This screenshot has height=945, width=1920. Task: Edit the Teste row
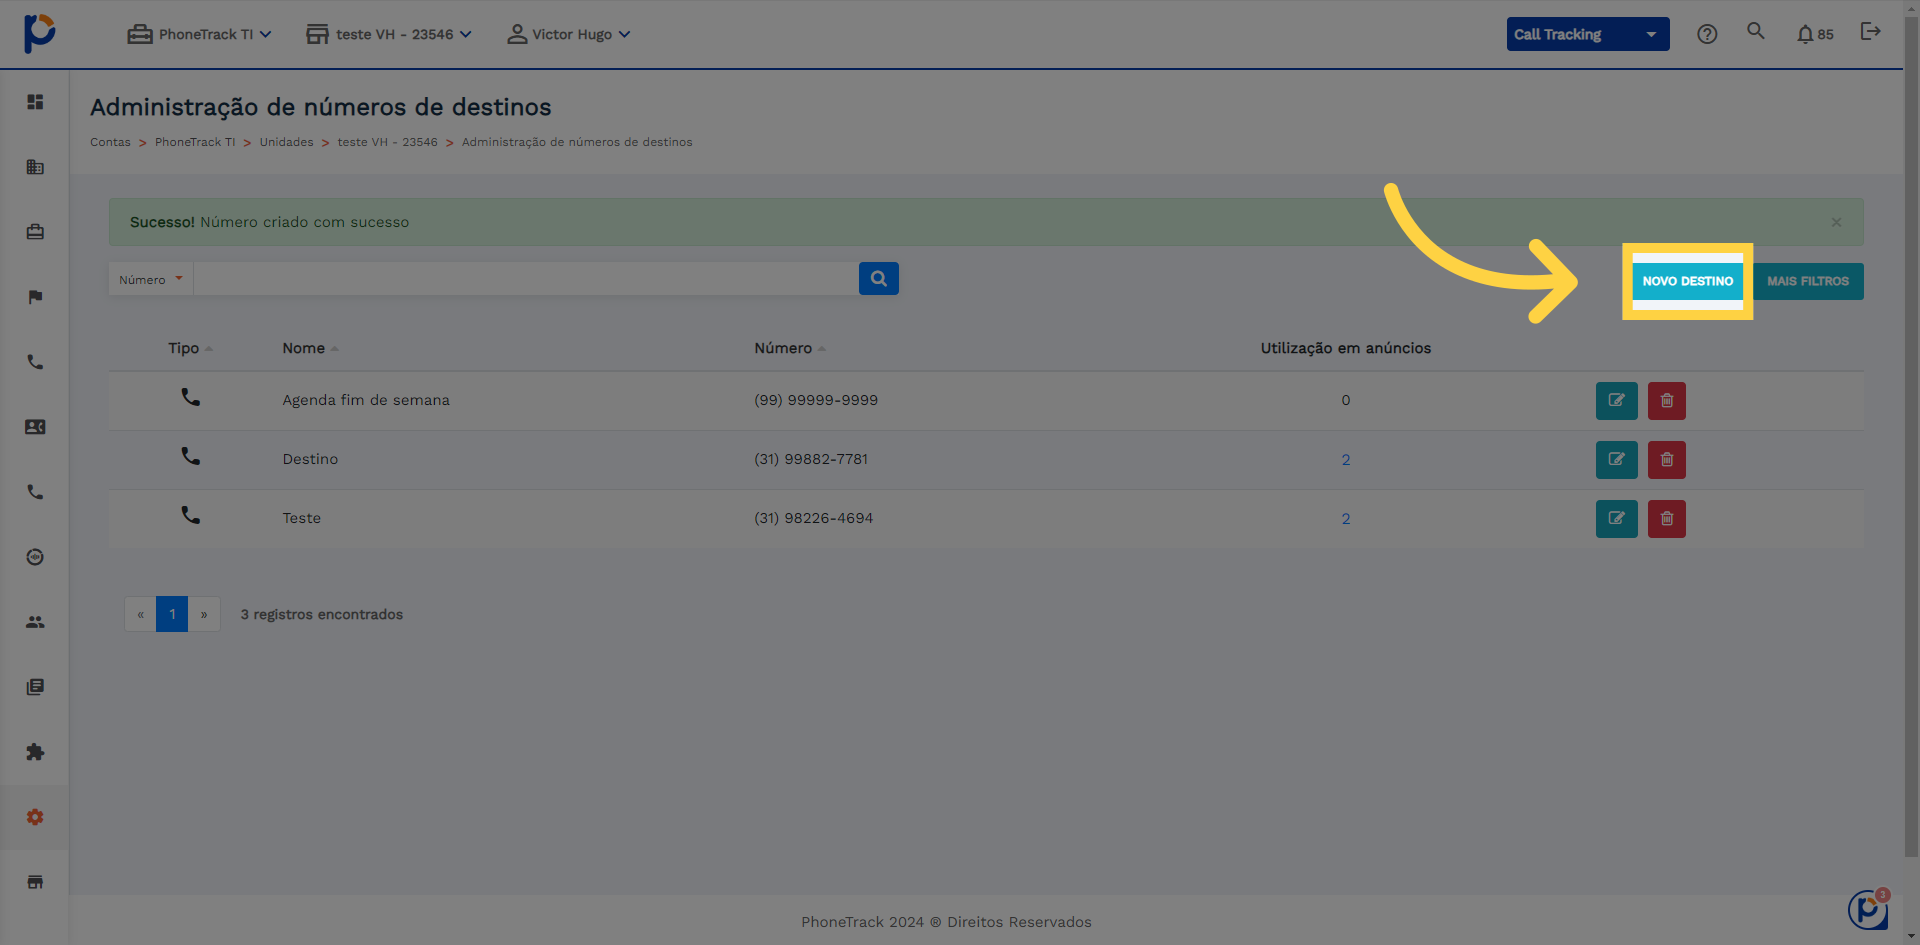pyautogui.click(x=1617, y=519)
